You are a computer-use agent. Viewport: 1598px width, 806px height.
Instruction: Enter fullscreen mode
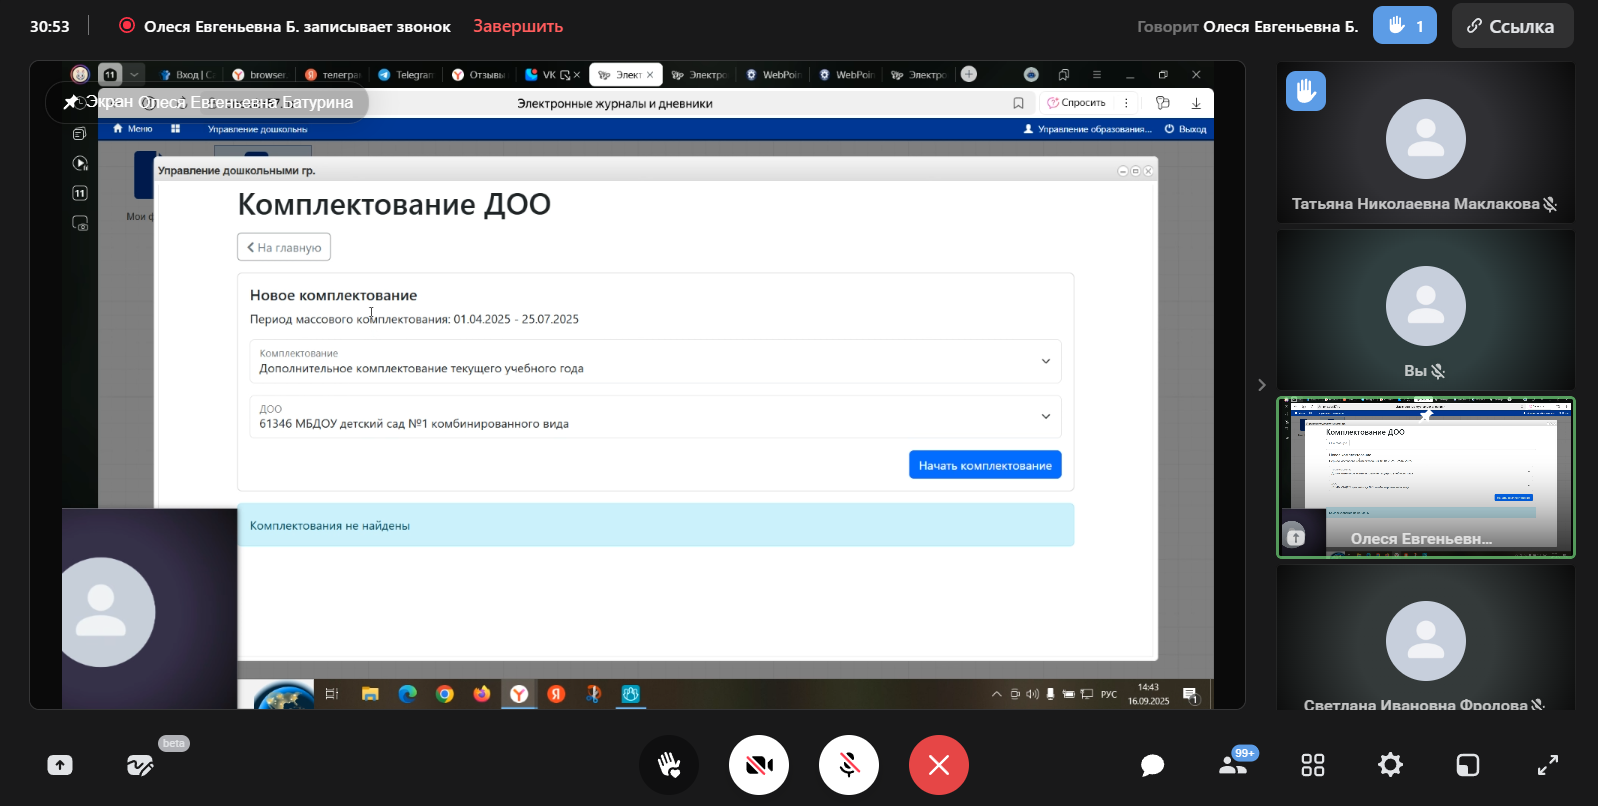pyautogui.click(x=1547, y=766)
